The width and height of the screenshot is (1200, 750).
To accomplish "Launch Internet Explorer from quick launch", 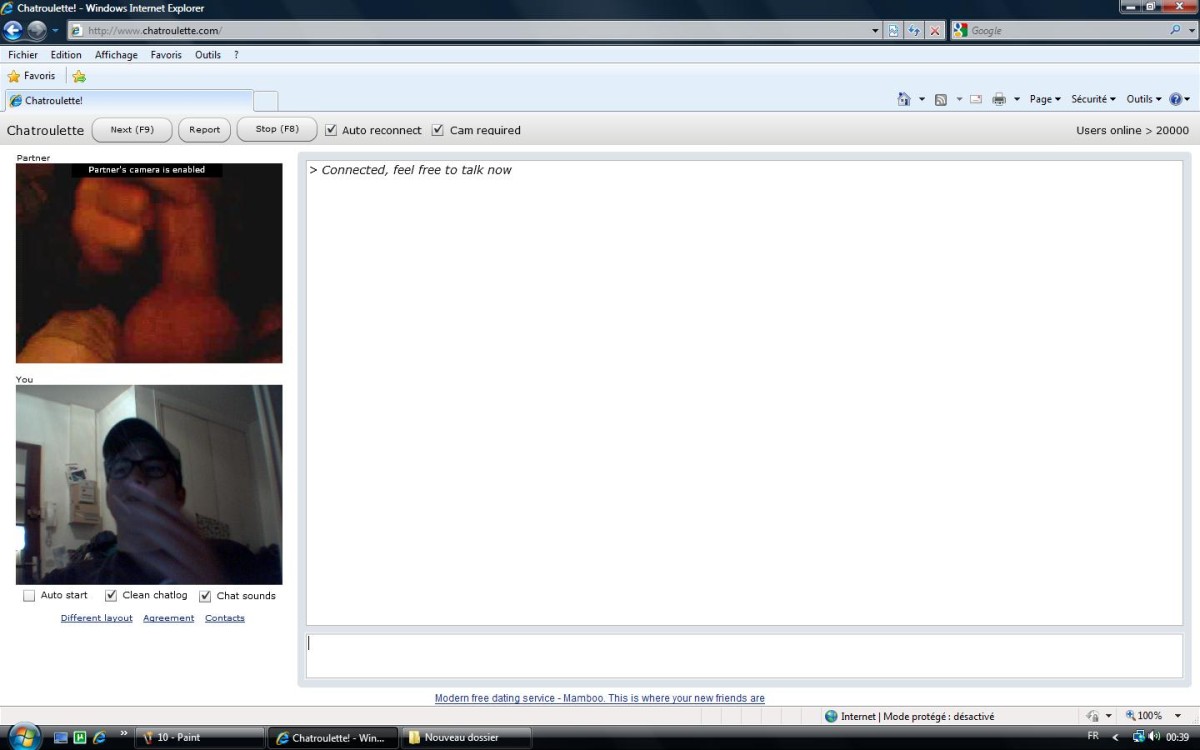I will 99,738.
